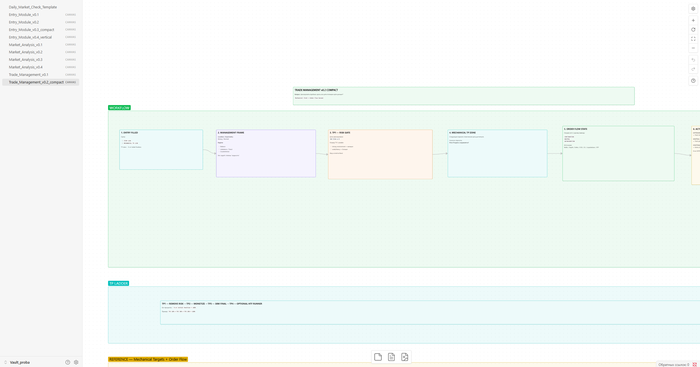Undo last canvas action
Viewport: 700px width, 367px height.
tap(693, 60)
